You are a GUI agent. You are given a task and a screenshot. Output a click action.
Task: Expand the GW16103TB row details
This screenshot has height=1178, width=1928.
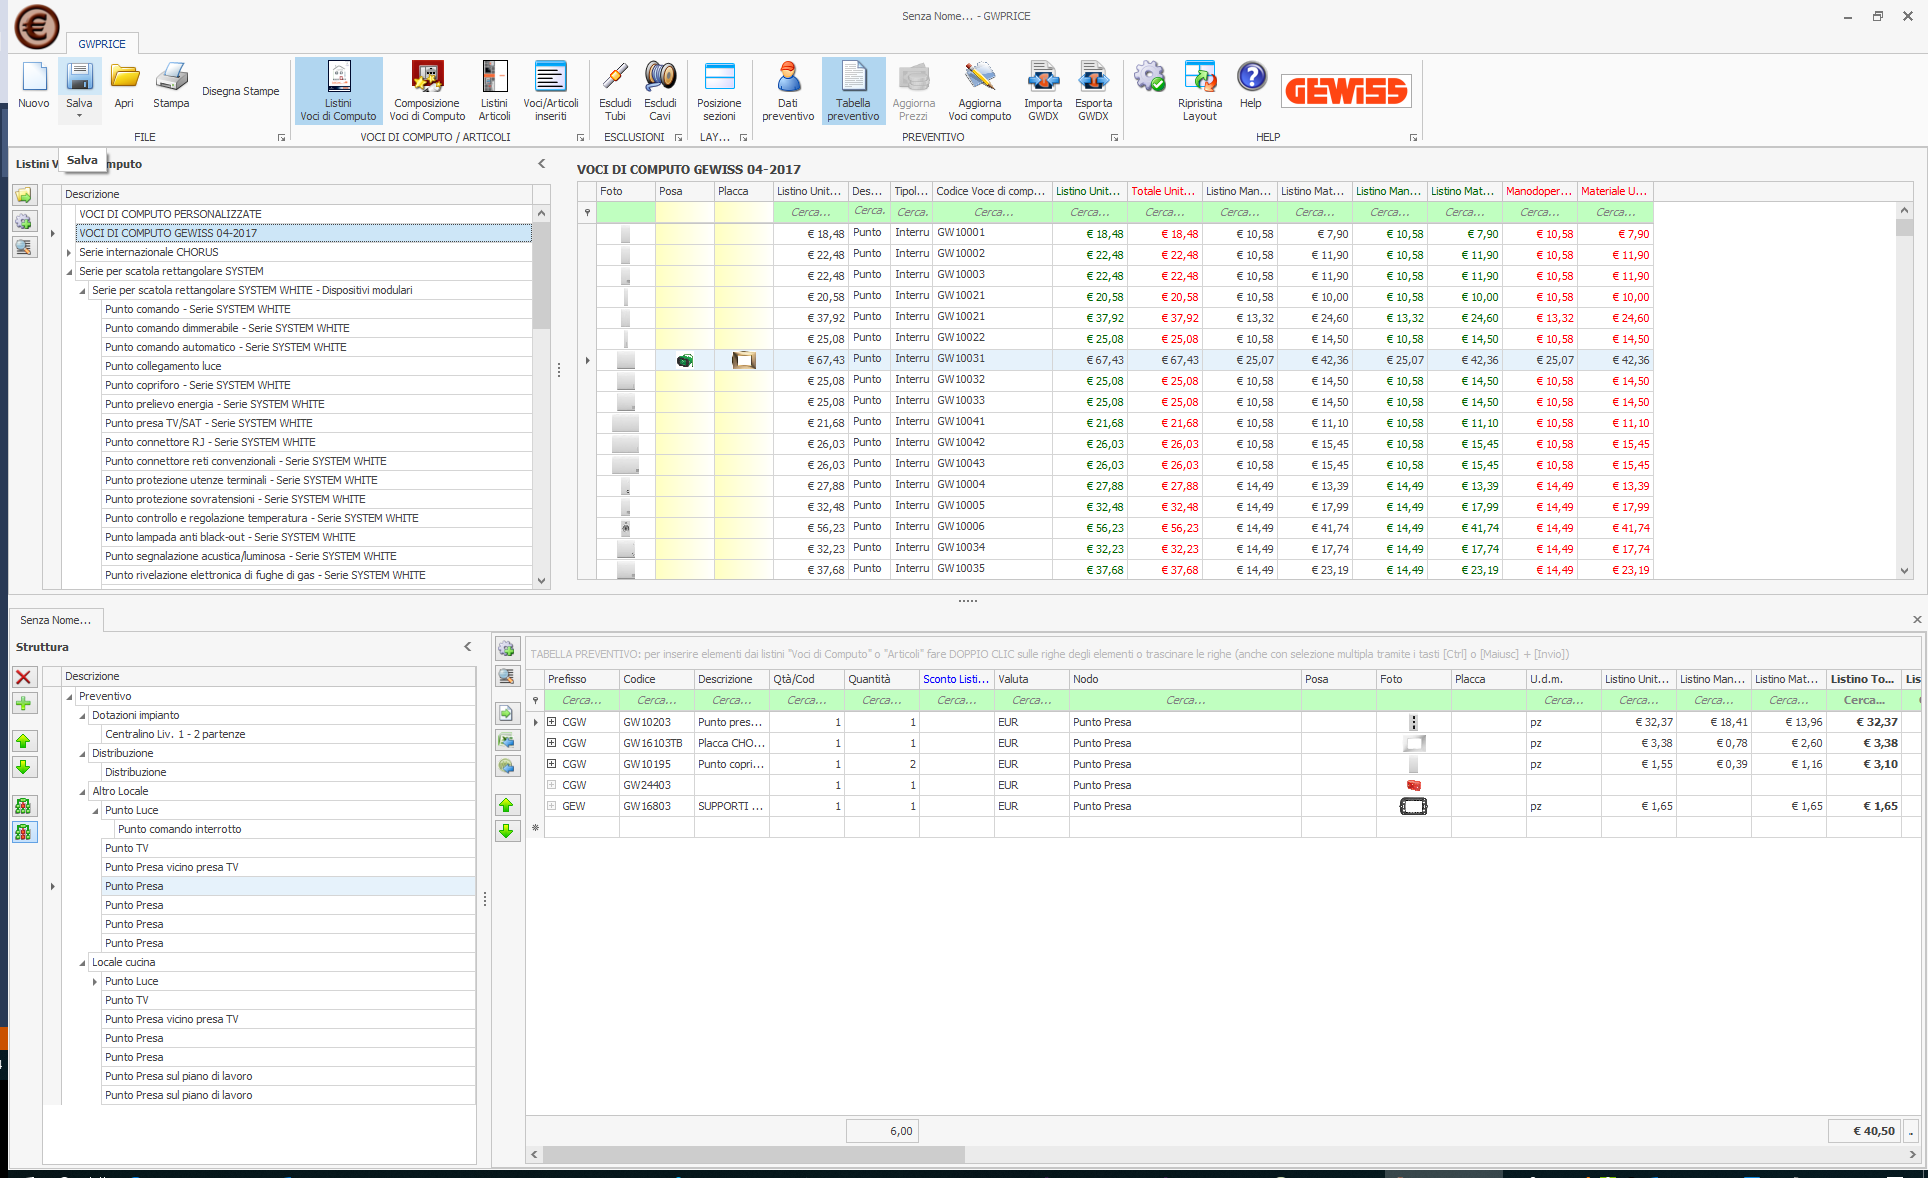pos(551,743)
